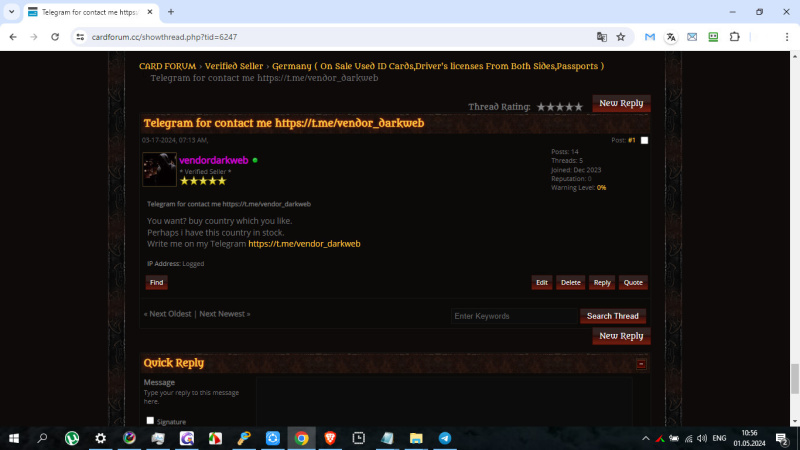Open the Extensions puzzle icon
The height and width of the screenshot is (450, 800).
[x=735, y=37]
